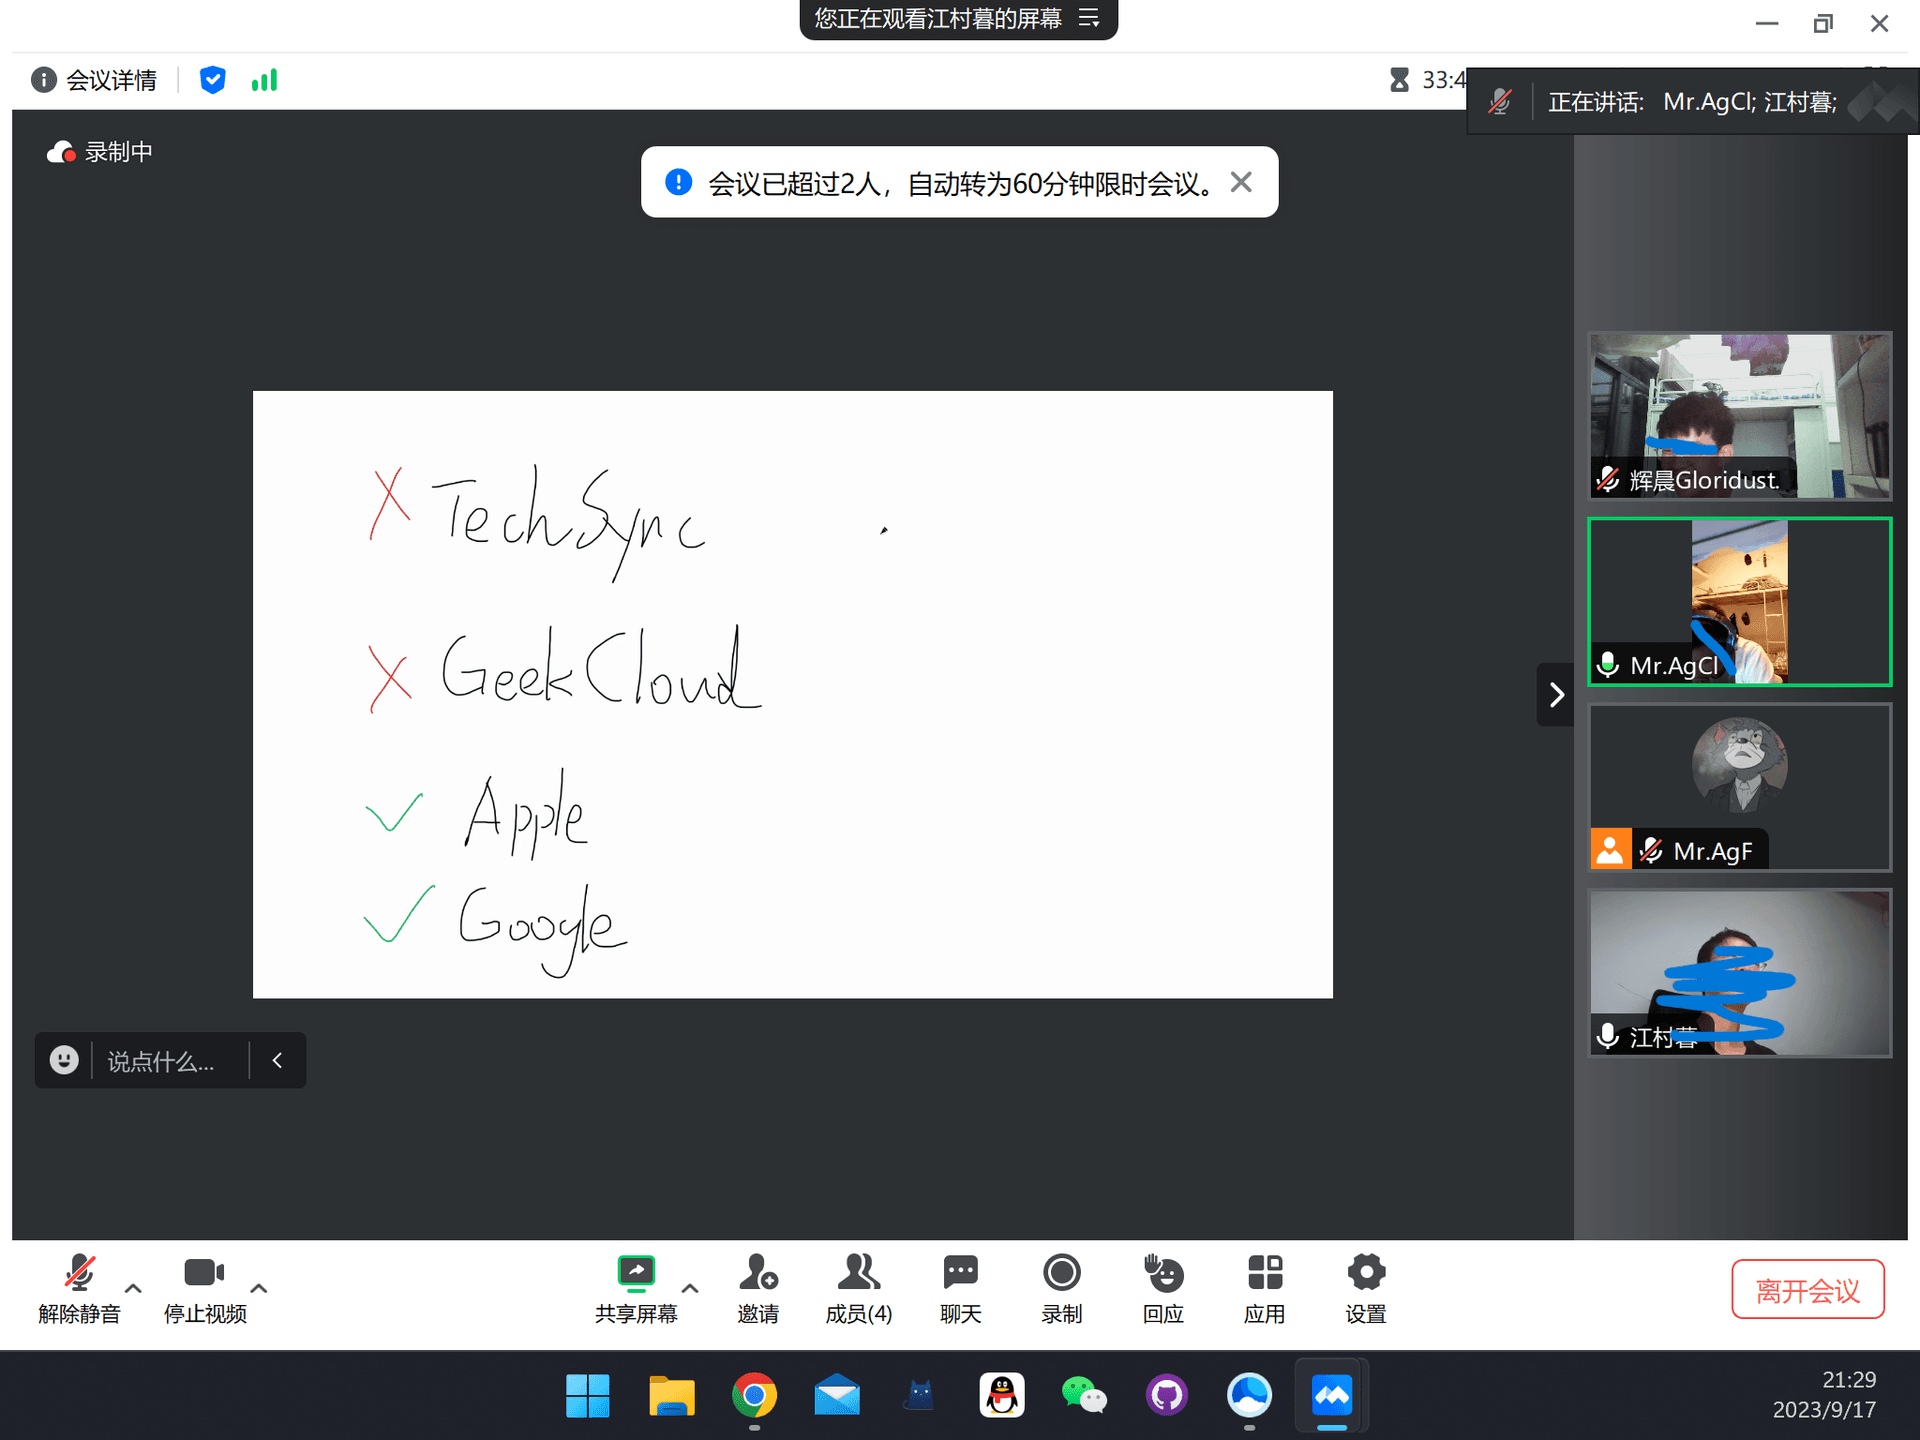Toggle recording with 录制

(x=1062, y=1290)
